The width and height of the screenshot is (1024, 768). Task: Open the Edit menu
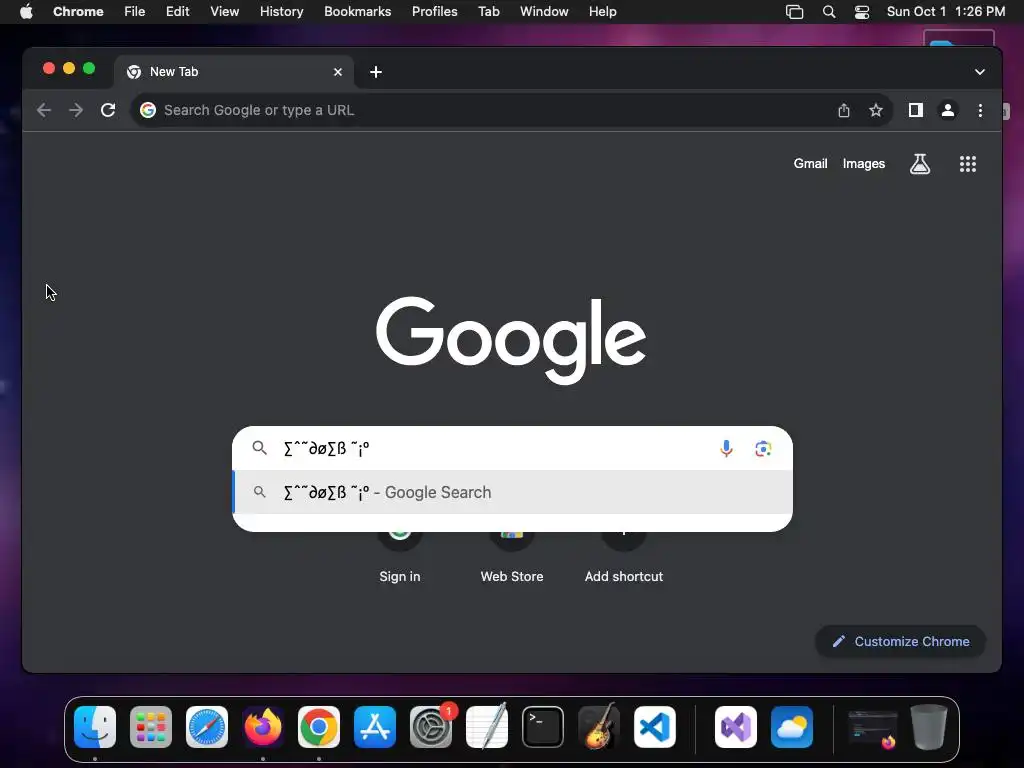point(177,12)
